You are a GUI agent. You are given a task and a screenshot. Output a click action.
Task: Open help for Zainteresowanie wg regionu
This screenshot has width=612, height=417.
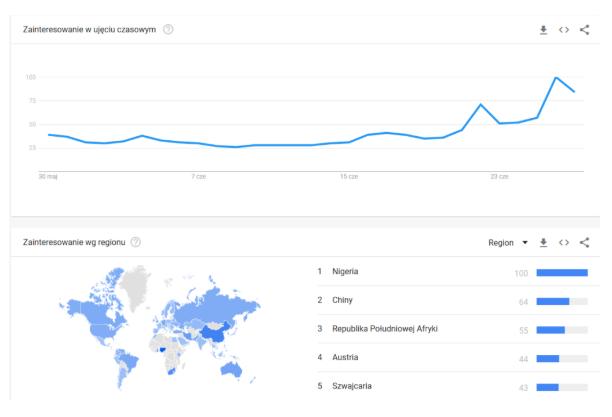click(x=135, y=242)
